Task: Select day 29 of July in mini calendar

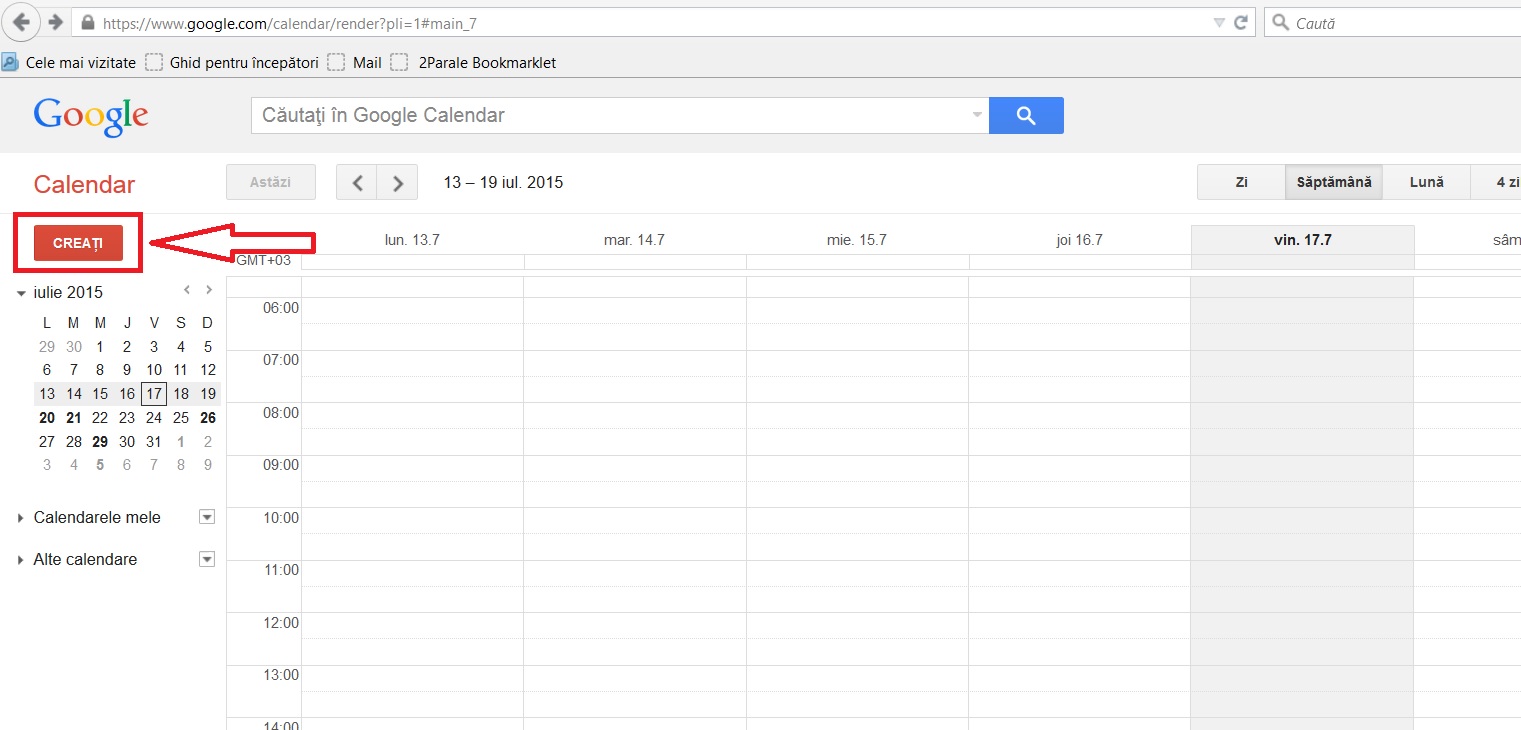Action: 100,442
